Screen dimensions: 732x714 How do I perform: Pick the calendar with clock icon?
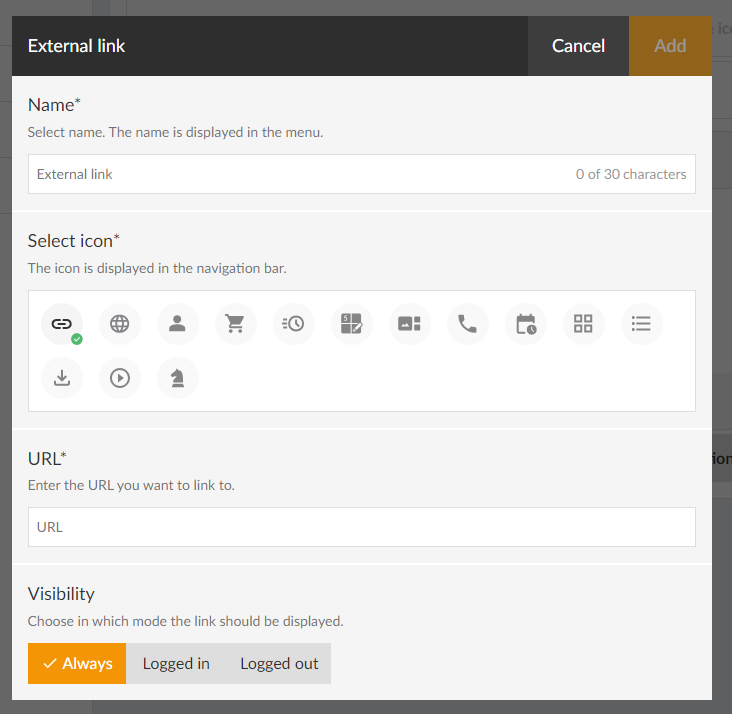(526, 324)
